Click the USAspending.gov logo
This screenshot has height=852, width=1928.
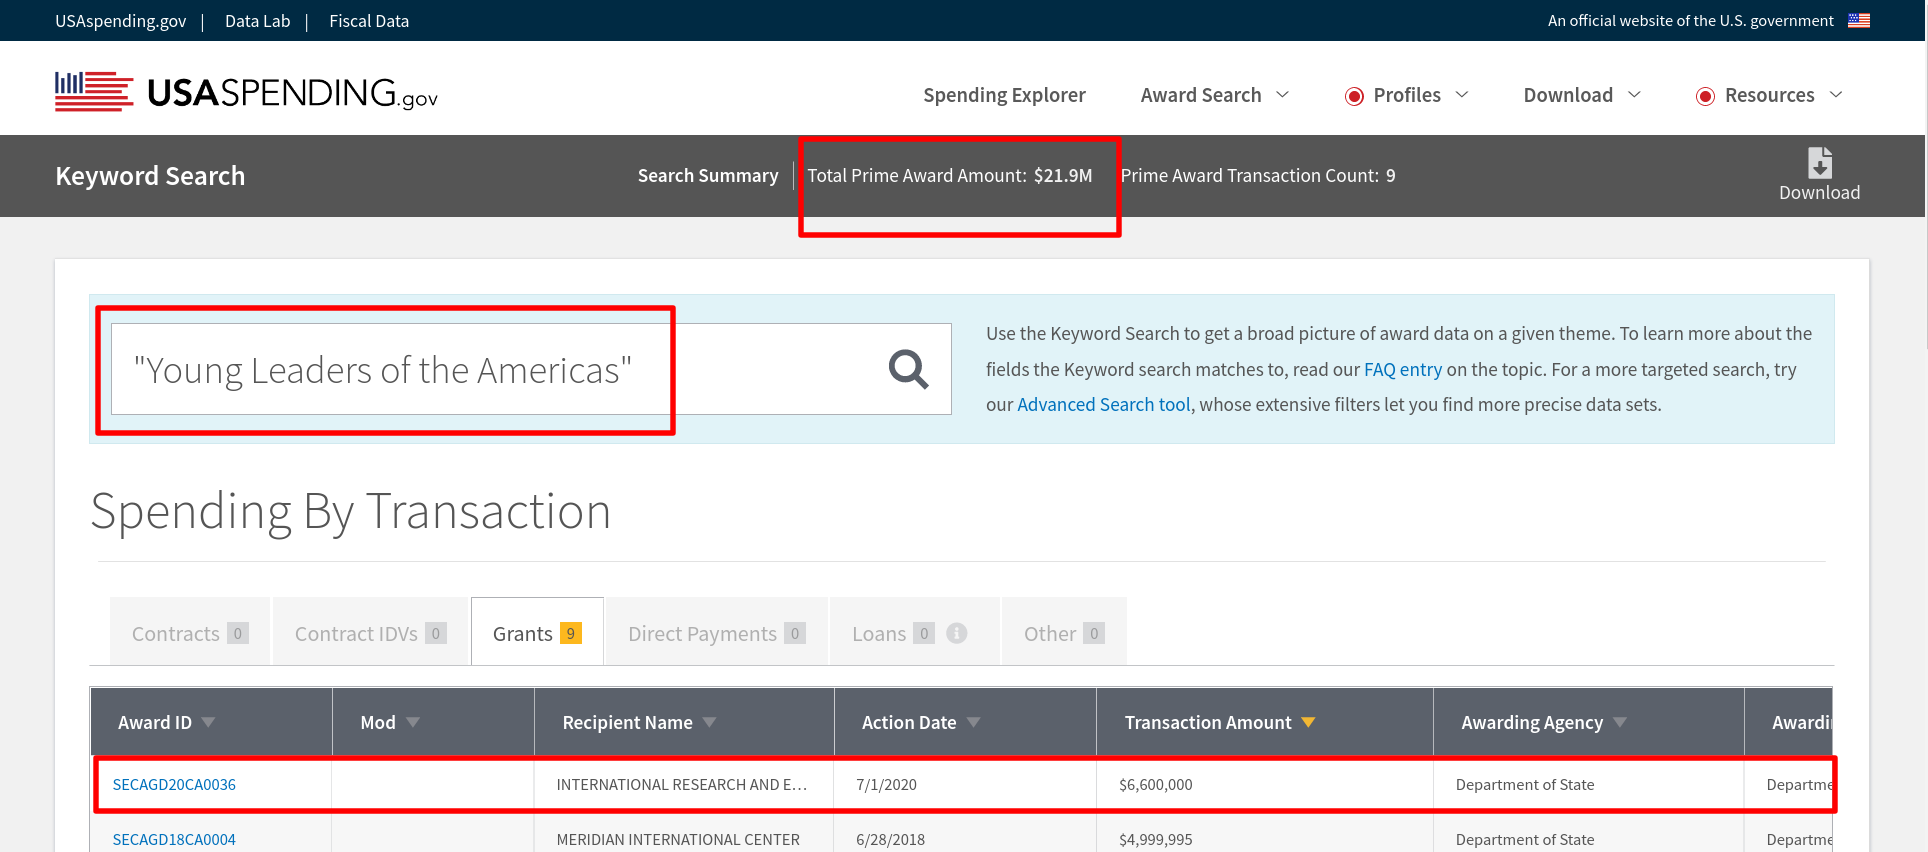(x=246, y=92)
